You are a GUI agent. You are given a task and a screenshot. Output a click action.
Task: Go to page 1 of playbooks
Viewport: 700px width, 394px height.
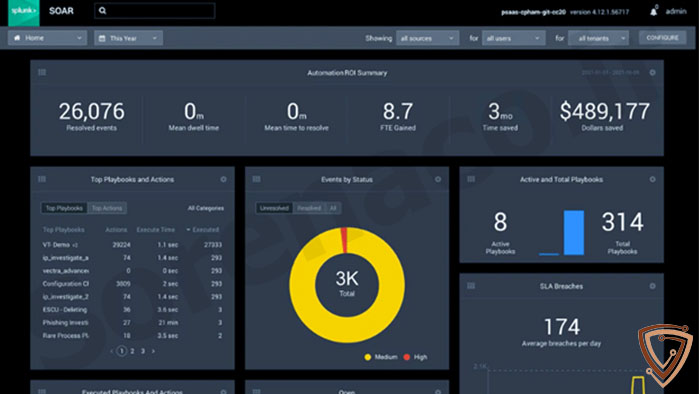click(x=121, y=351)
